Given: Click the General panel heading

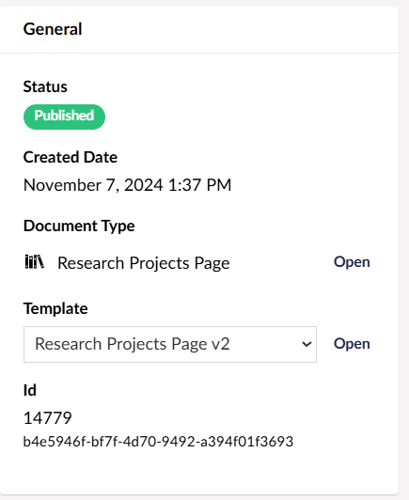Looking at the screenshot, I should [53, 29].
